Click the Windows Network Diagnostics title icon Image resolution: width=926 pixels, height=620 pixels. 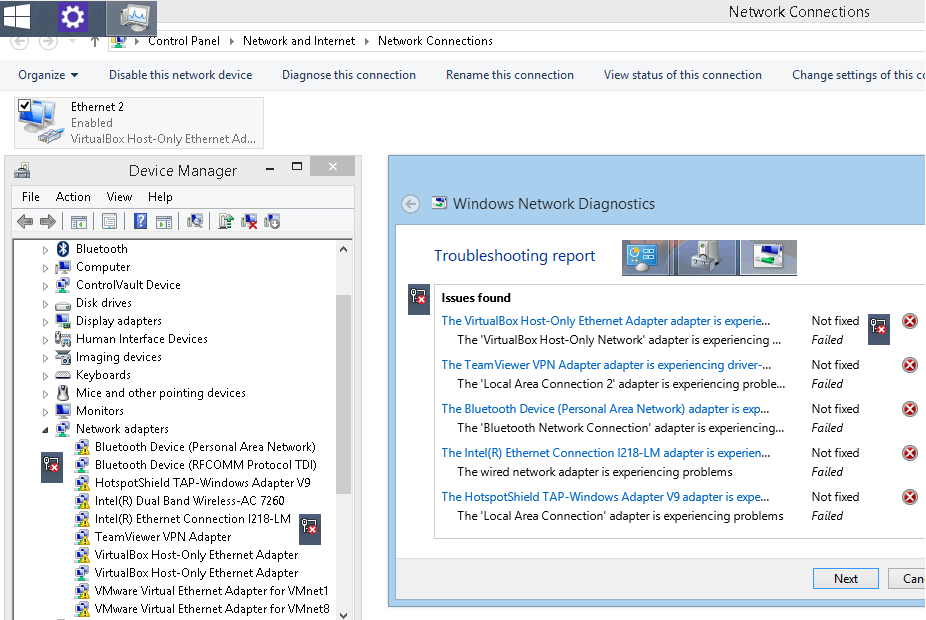tap(439, 203)
